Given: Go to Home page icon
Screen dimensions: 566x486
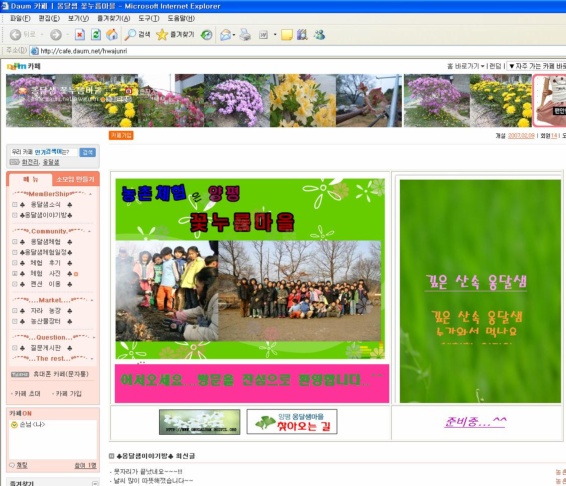Looking at the screenshot, I should (112, 35).
